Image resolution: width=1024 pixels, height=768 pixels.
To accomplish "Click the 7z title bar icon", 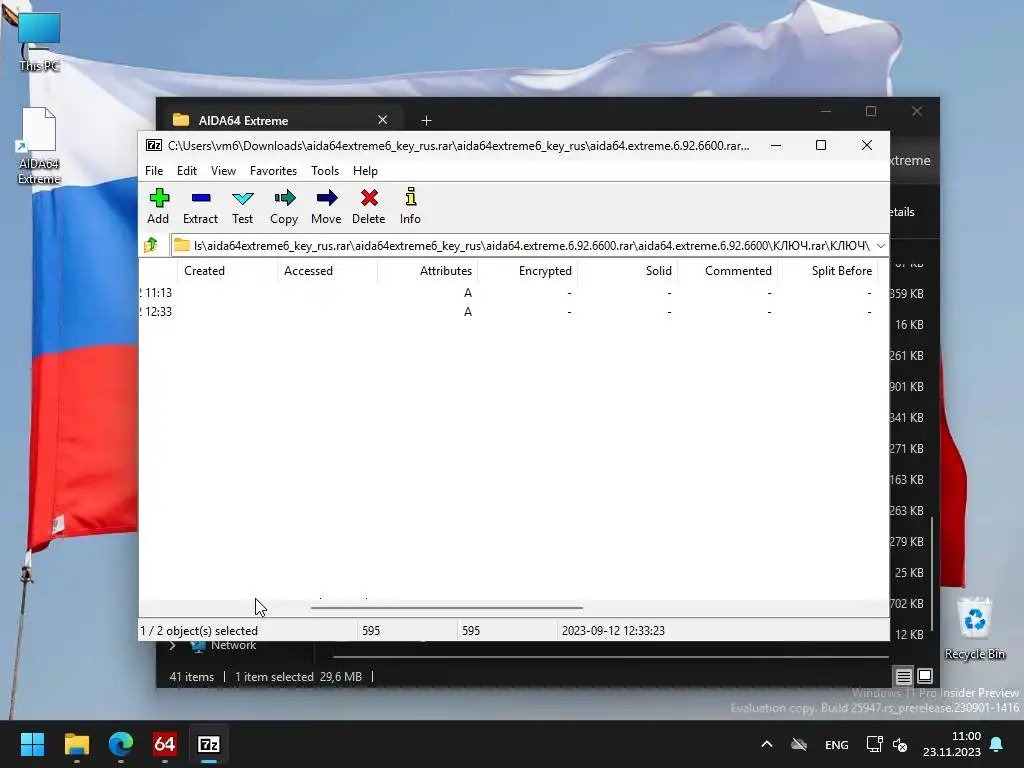I will [x=154, y=146].
